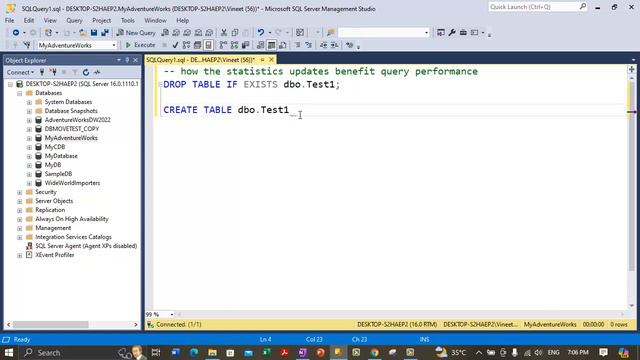Expand the Security folder node

point(20,192)
